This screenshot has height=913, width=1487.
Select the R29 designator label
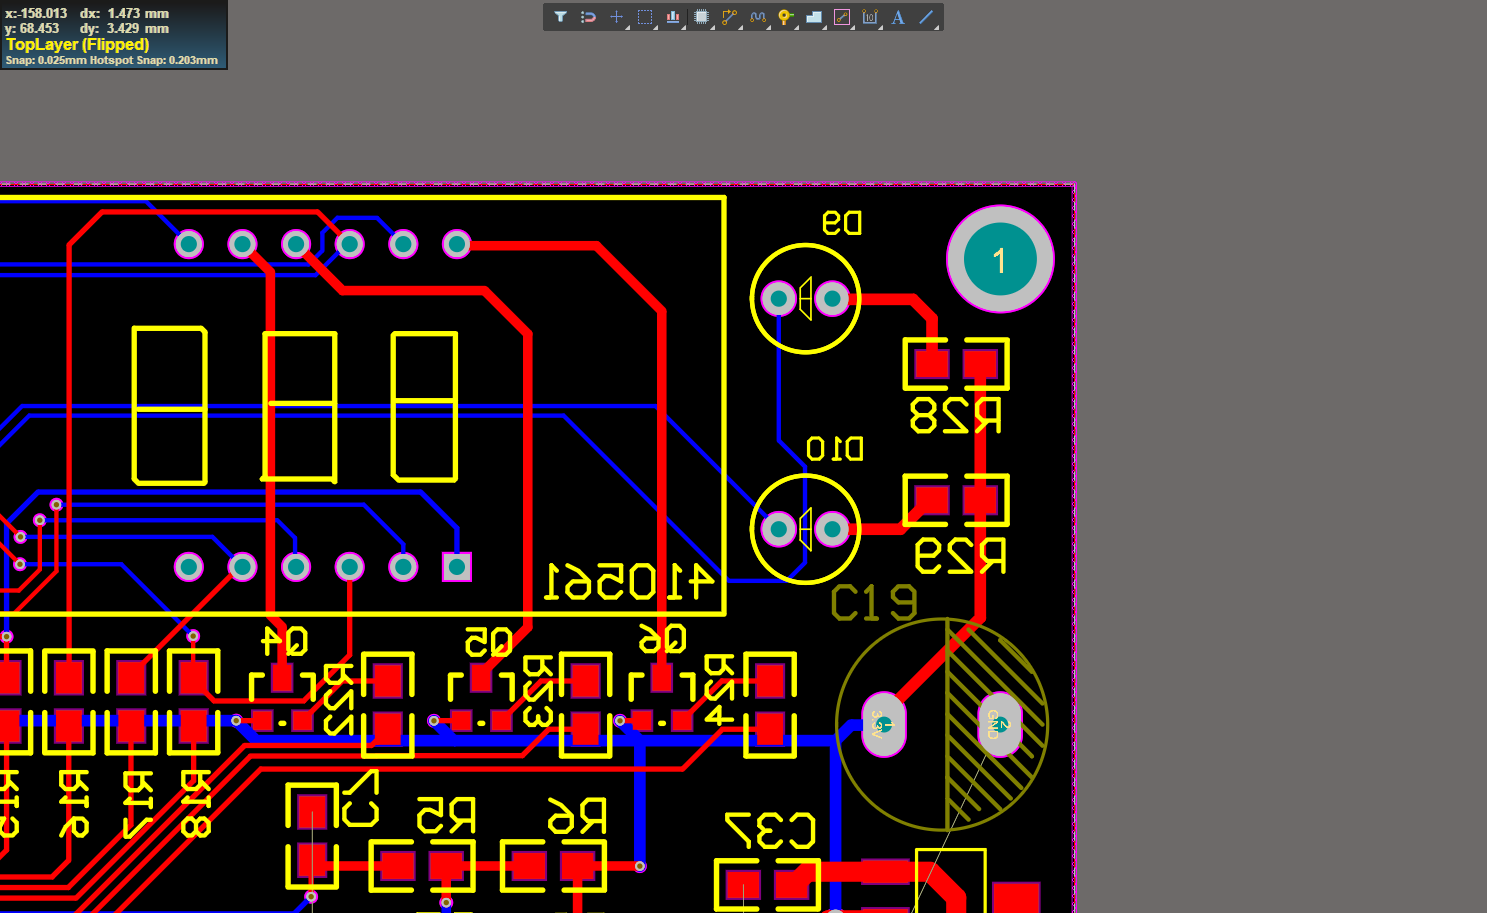pos(960,556)
